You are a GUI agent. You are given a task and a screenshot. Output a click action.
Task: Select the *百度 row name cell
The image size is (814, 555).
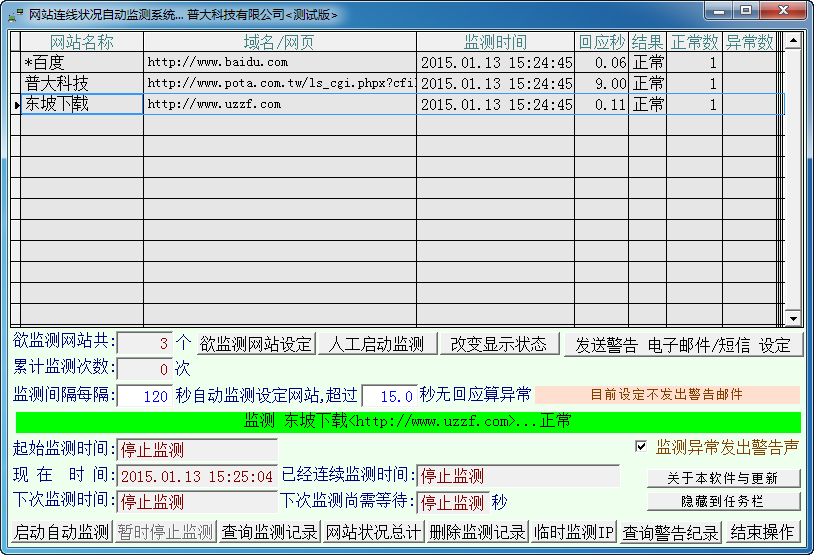82,62
